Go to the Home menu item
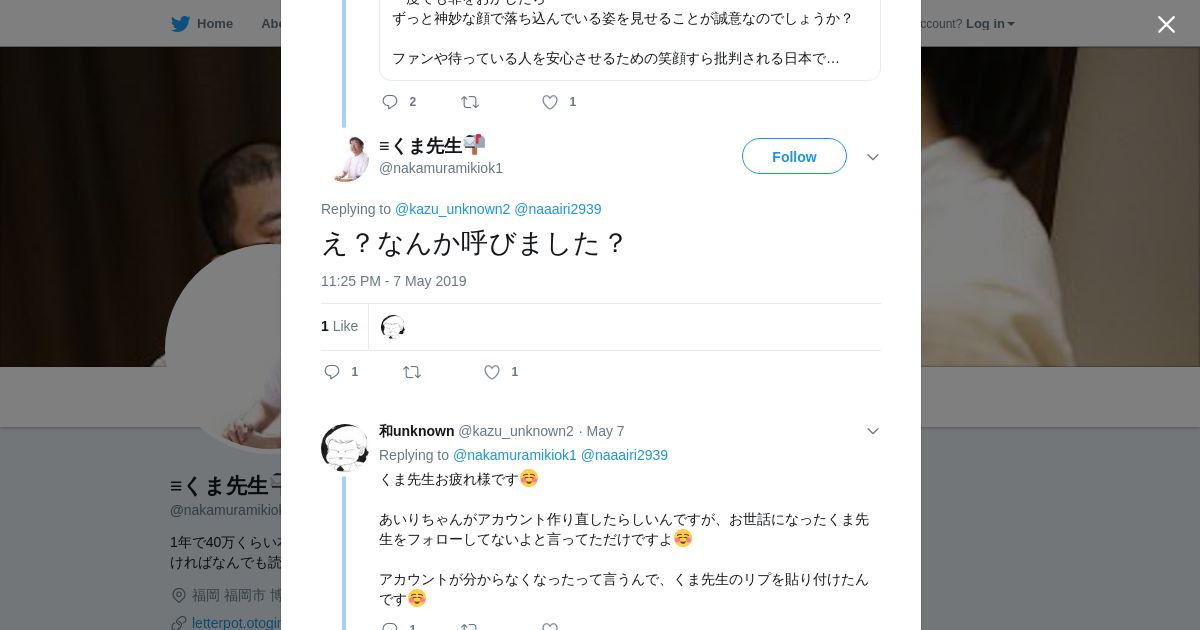1200x630 pixels. (214, 24)
